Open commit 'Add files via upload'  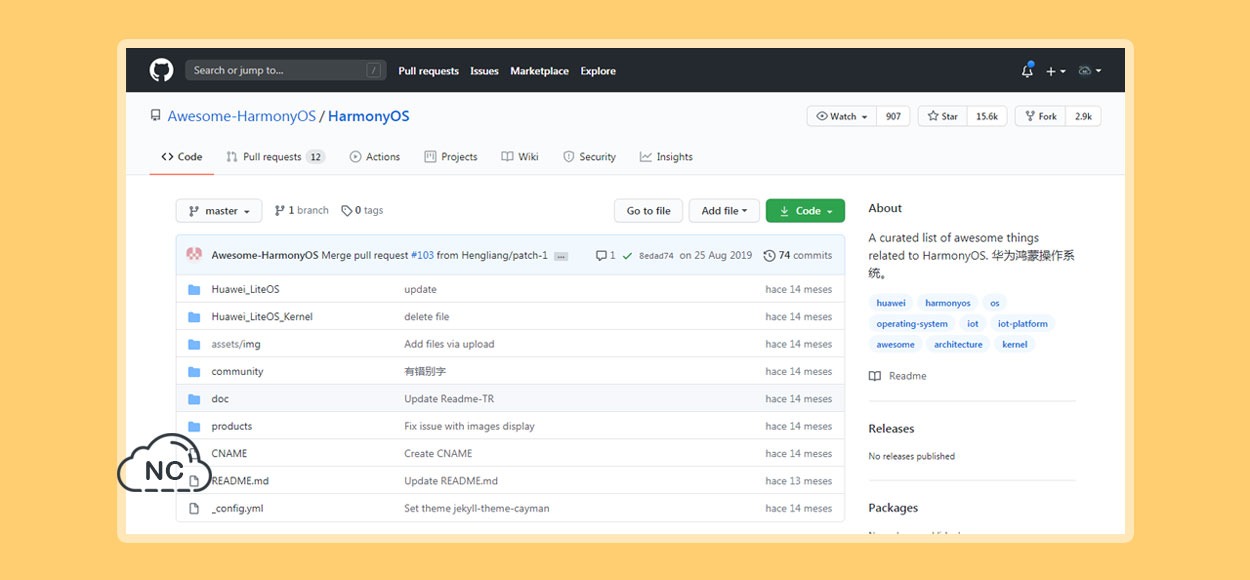coord(449,344)
